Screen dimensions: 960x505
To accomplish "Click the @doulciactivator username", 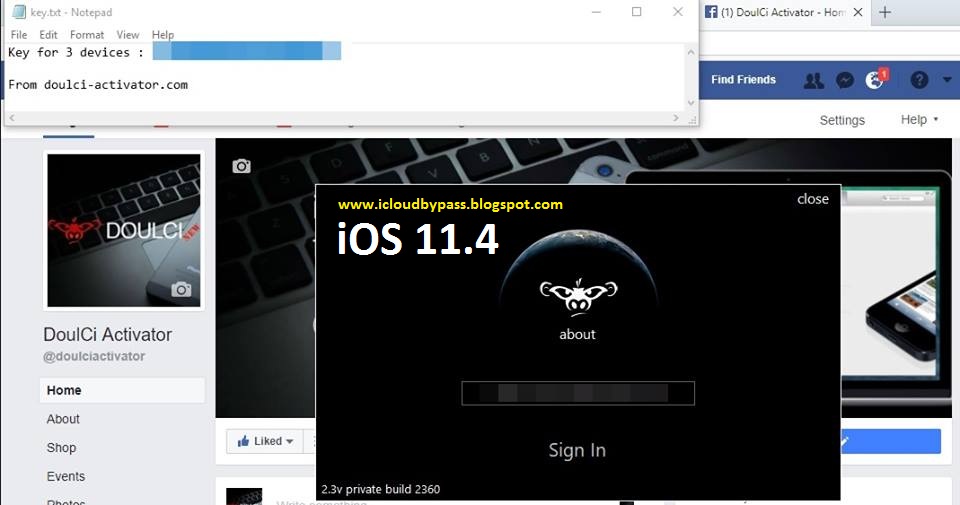I will tap(94, 356).
